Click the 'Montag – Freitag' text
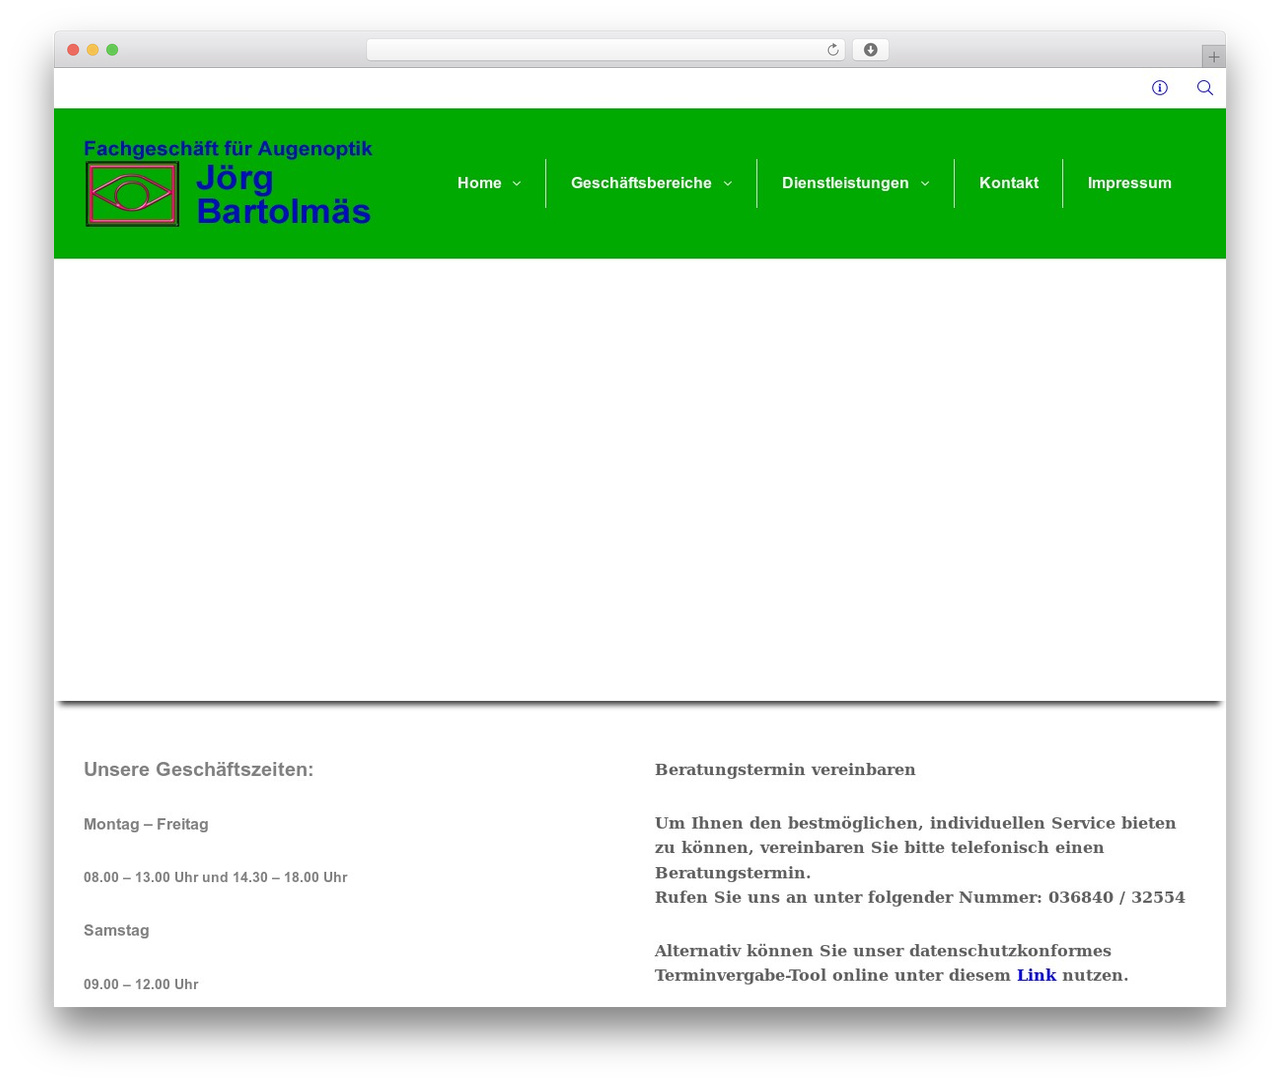Viewport: 1280px width, 1084px height. 146,824
